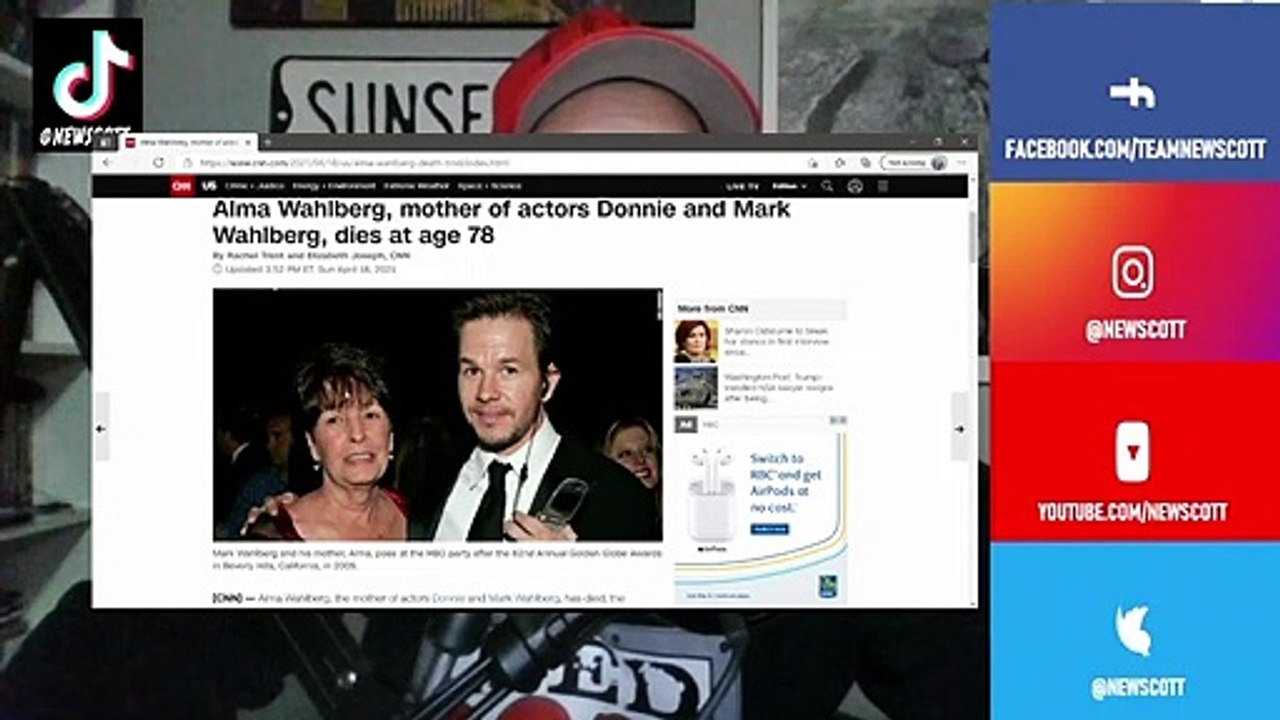
Task: Click the Sharon Osbourne story thumbnail
Action: tap(696, 341)
